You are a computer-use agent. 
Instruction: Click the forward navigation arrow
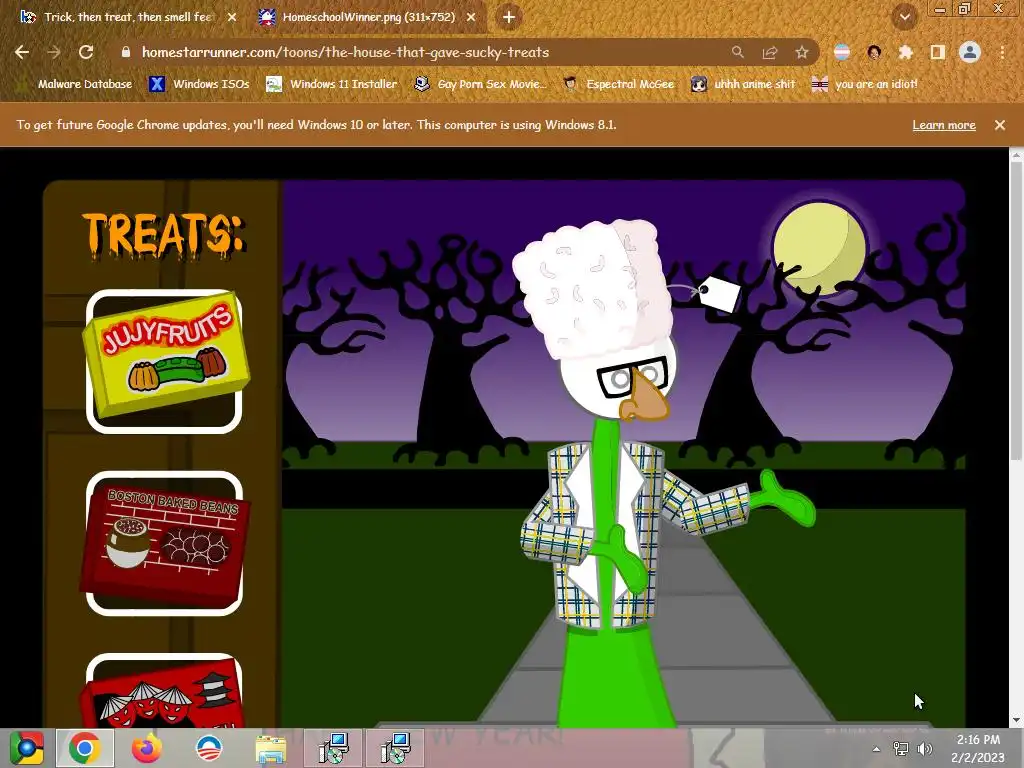[x=54, y=52]
